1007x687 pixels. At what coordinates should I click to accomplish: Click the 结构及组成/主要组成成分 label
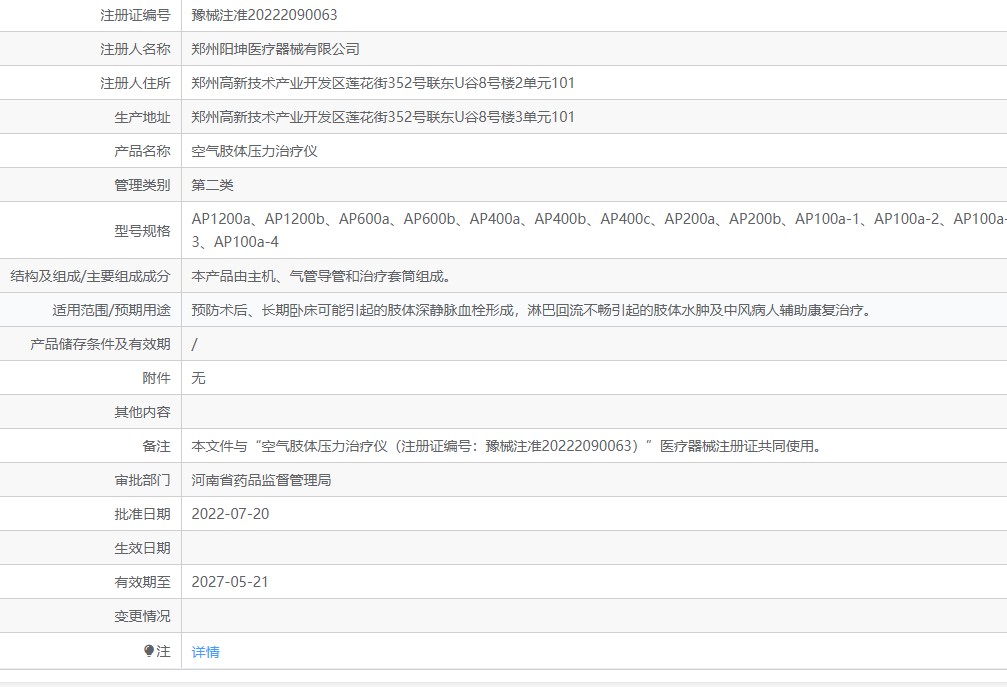[91, 276]
